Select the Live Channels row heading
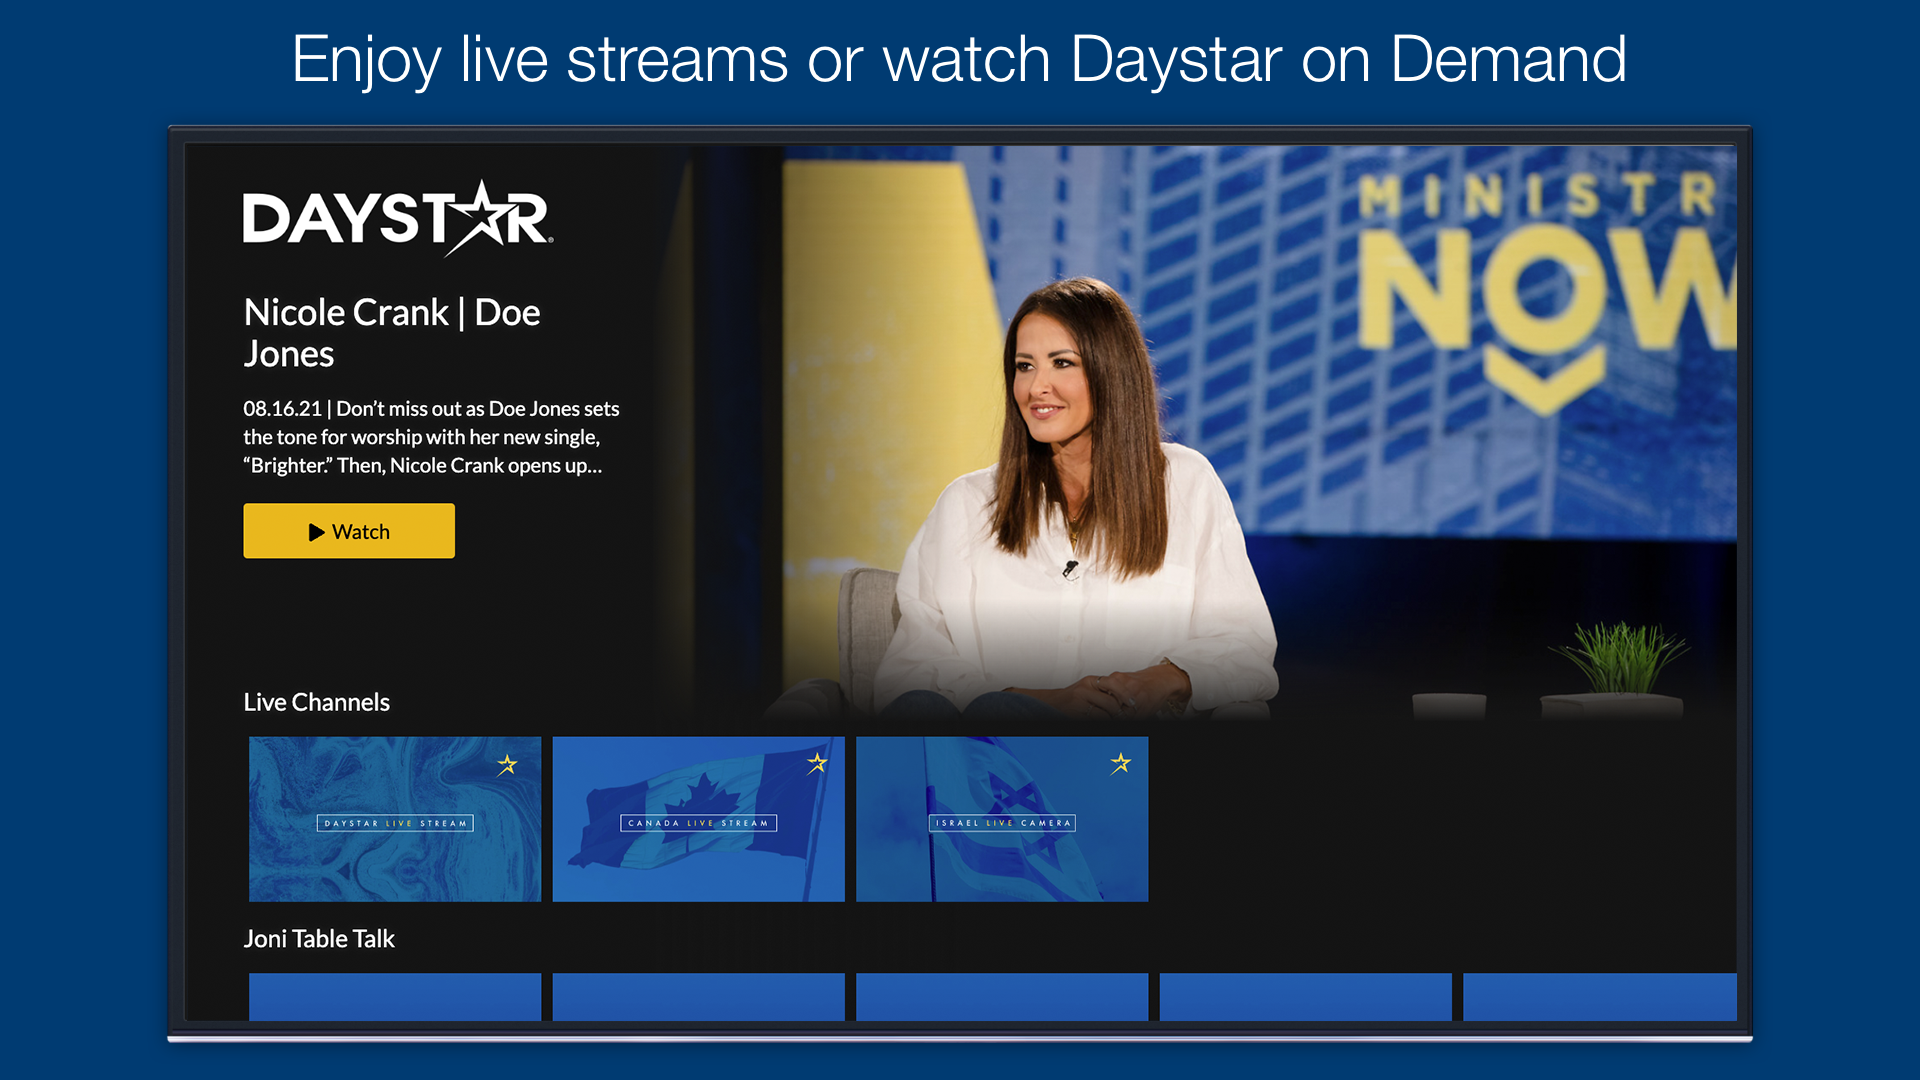The height and width of the screenshot is (1080, 1920). point(316,702)
